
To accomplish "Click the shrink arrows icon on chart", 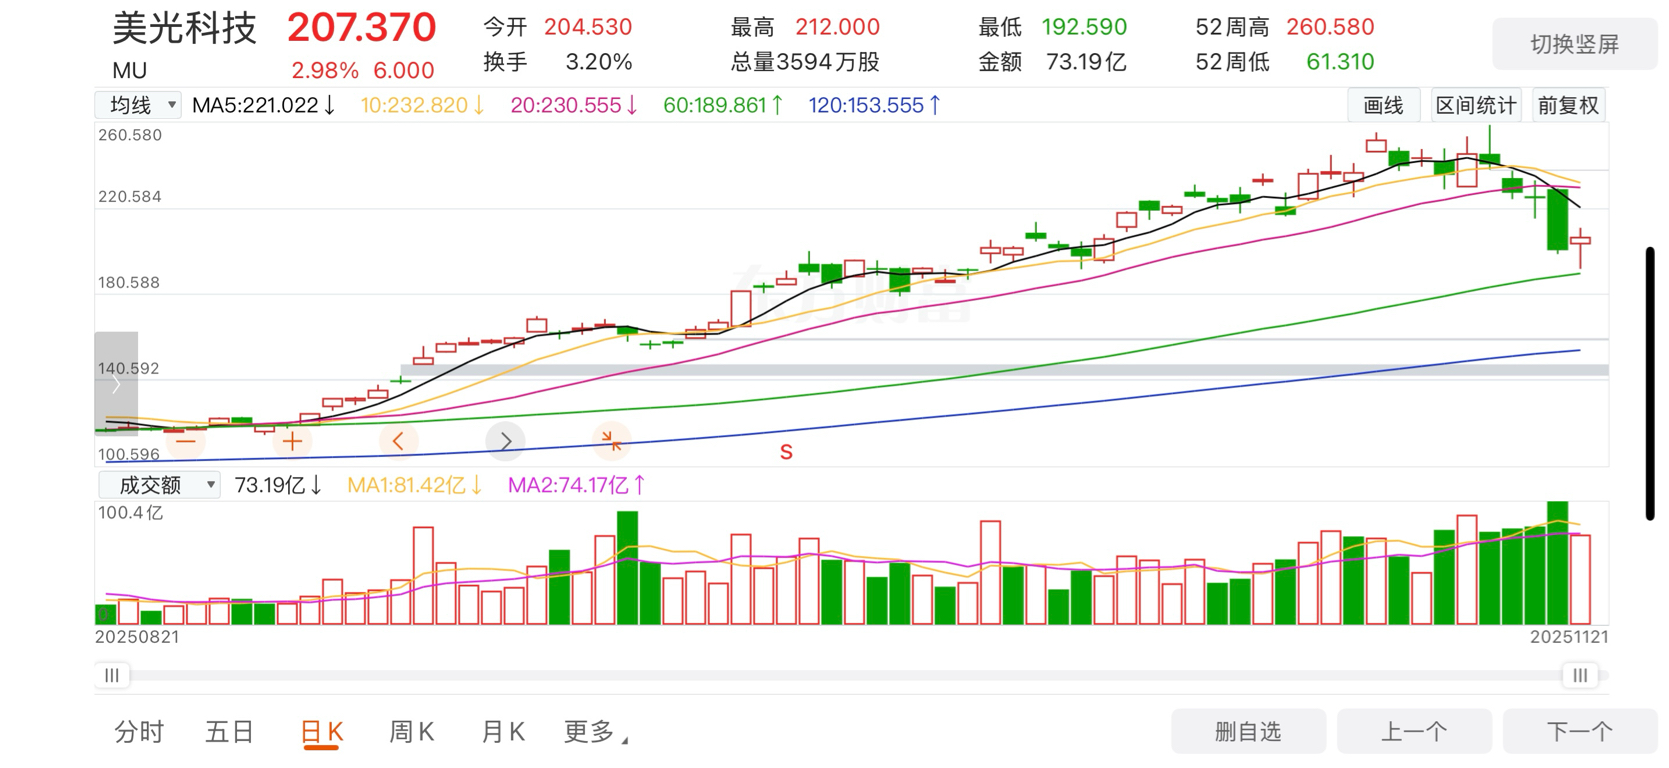I will tap(611, 441).
